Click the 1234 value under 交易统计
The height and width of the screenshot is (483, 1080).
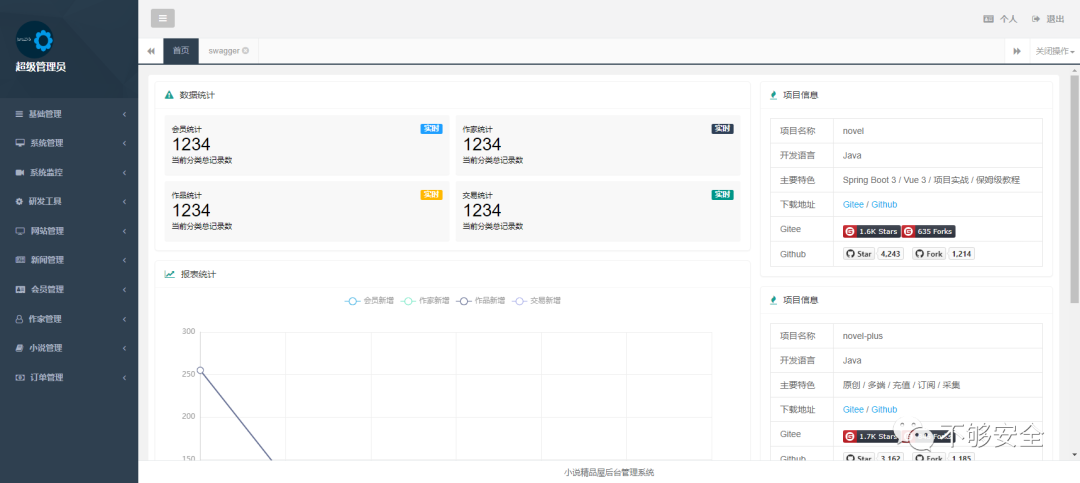tap(482, 210)
